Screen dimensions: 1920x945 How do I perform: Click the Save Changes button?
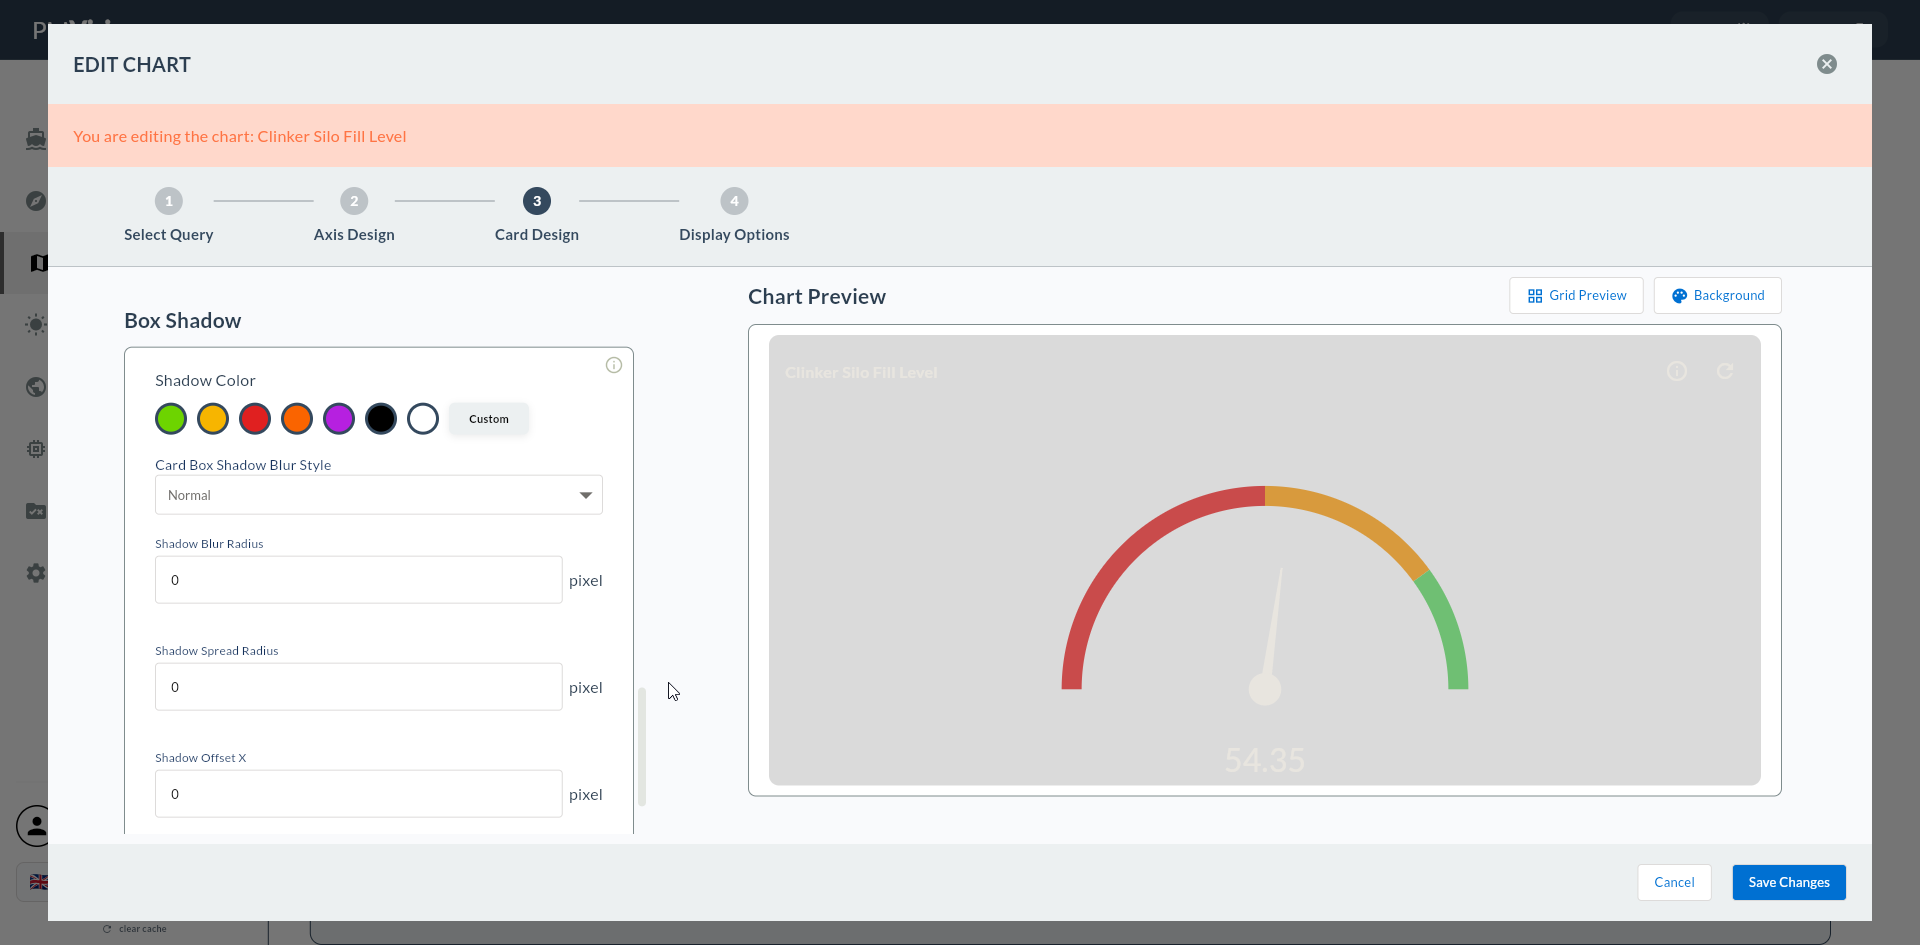pyautogui.click(x=1789, y=882)
